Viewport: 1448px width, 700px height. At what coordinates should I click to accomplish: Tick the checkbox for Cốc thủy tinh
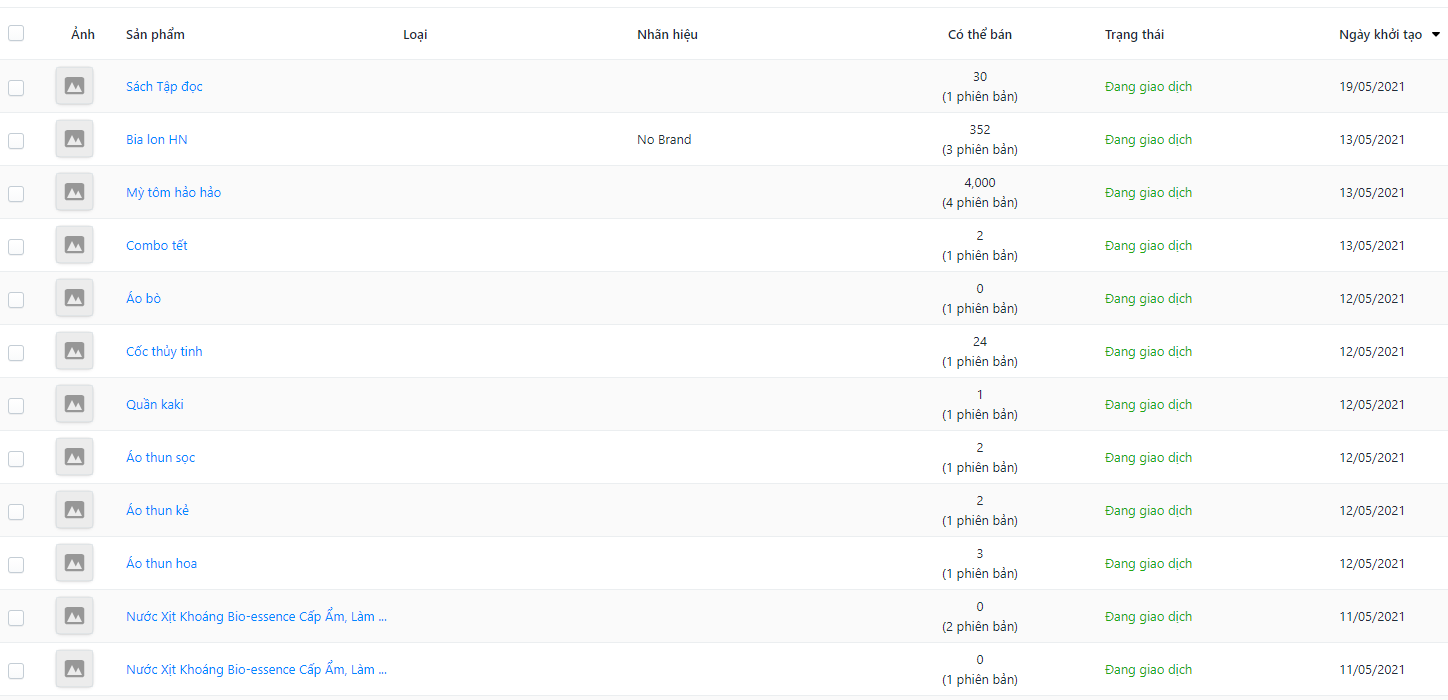point(16,353)
